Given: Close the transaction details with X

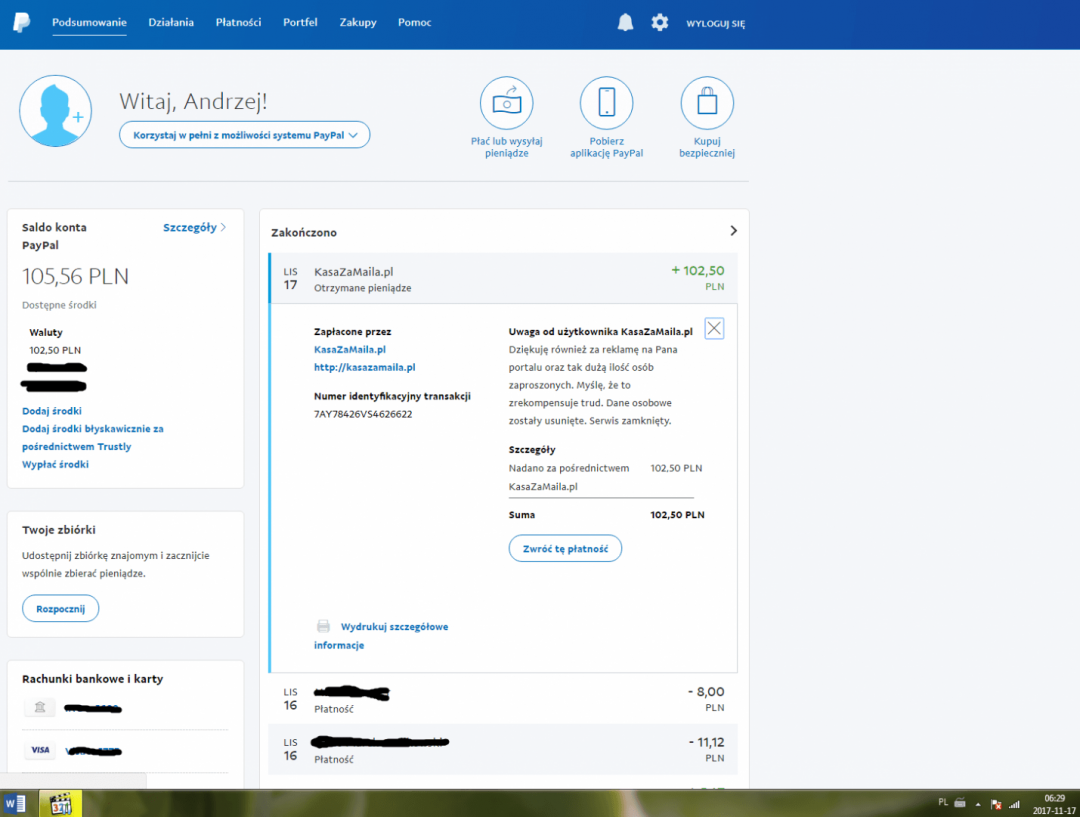Looking at the screenshot, I should pos(714,329).
